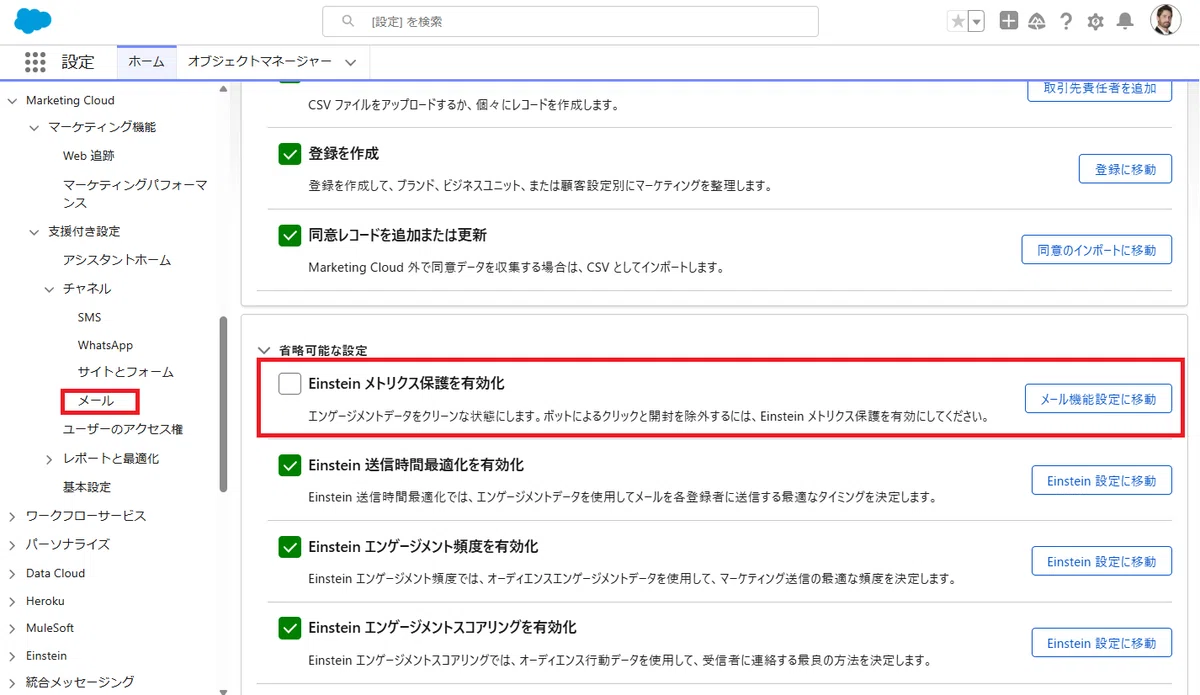Click the メール機能設定に移動 button
1200x695 pixels.
click(1098, 399)
